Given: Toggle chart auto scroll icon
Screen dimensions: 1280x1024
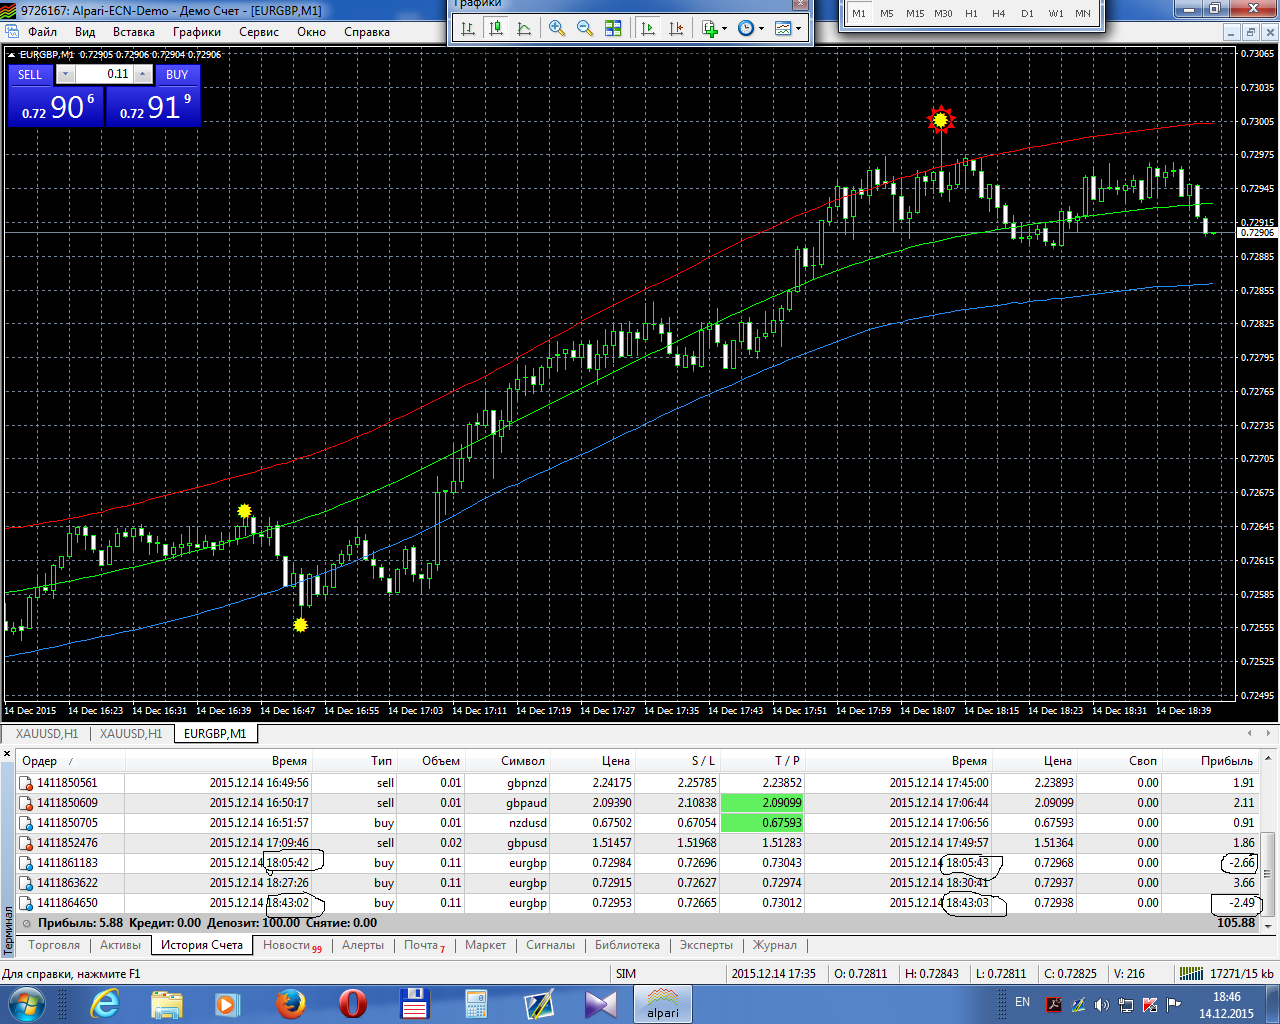Looking at the screenshot, I should pos(648,28).
